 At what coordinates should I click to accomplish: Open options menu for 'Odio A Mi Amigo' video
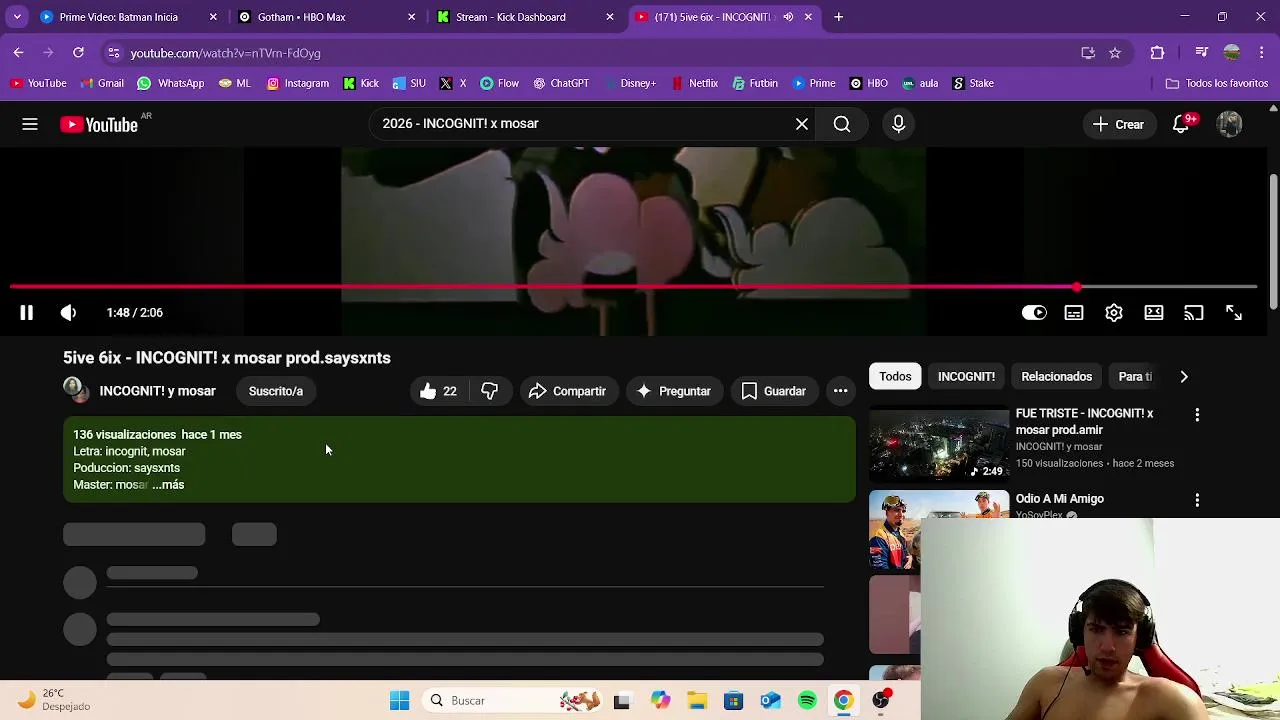1197,499
